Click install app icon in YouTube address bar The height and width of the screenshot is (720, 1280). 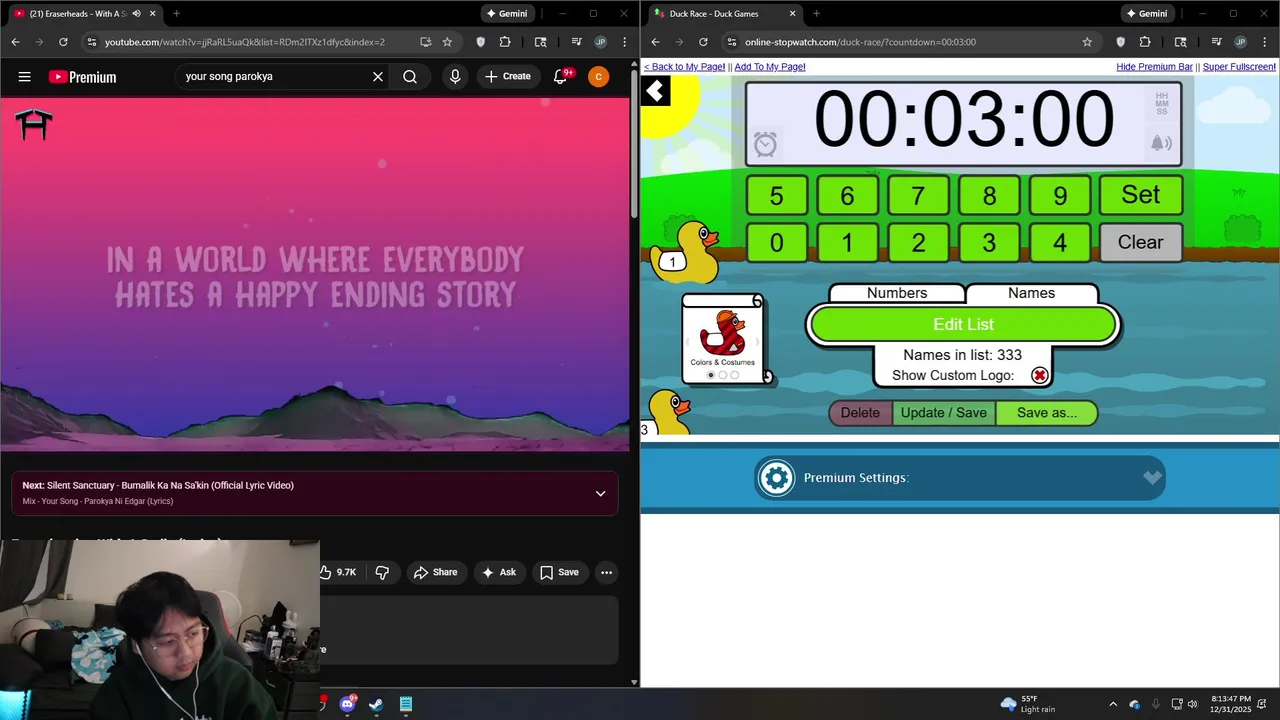425,42
